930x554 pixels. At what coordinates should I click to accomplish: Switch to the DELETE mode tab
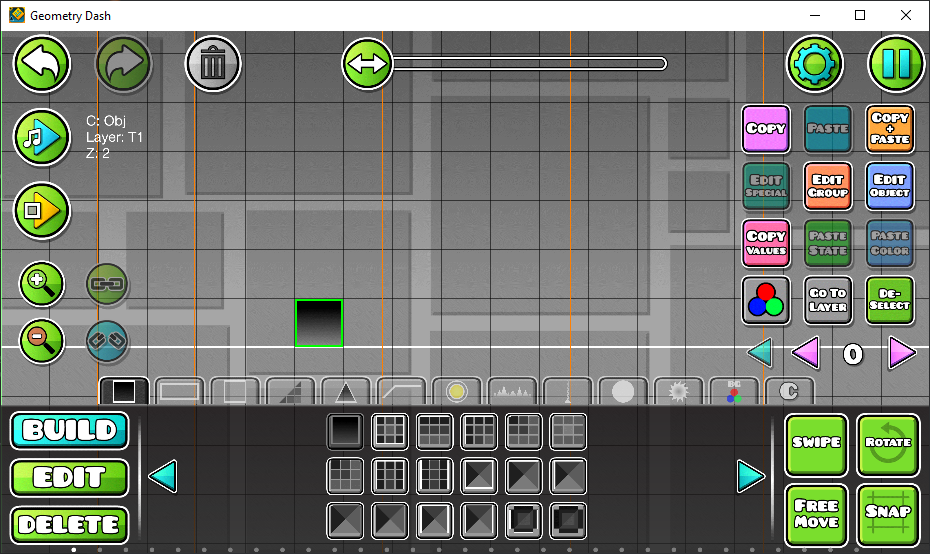[69, 525]
